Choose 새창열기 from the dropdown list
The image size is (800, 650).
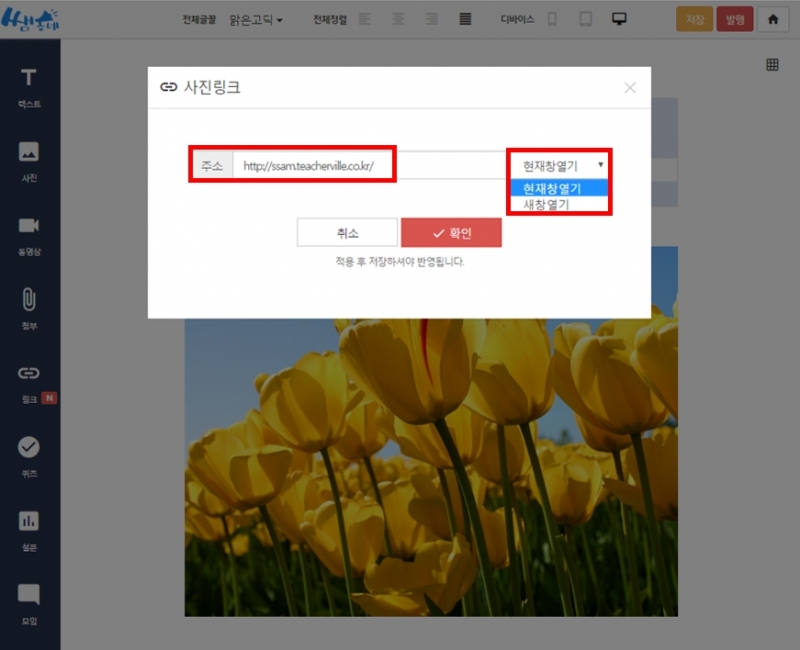coord(546,204)
